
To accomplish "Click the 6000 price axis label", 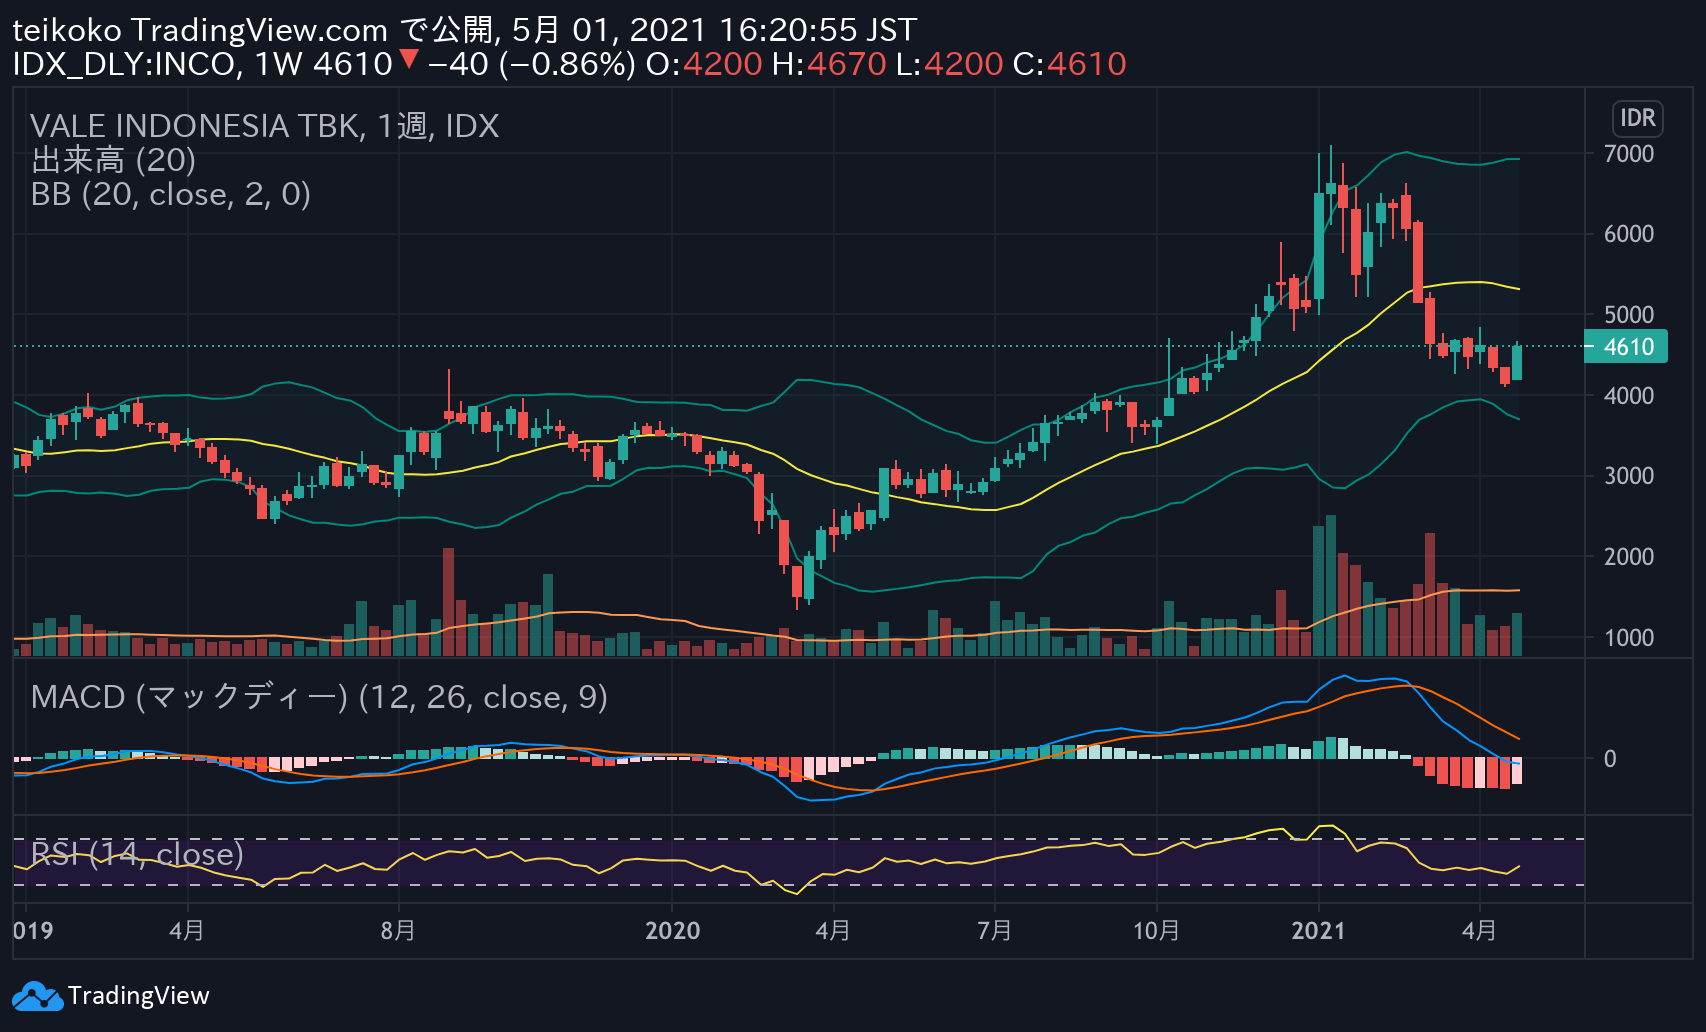I will tap(1629, 234).
